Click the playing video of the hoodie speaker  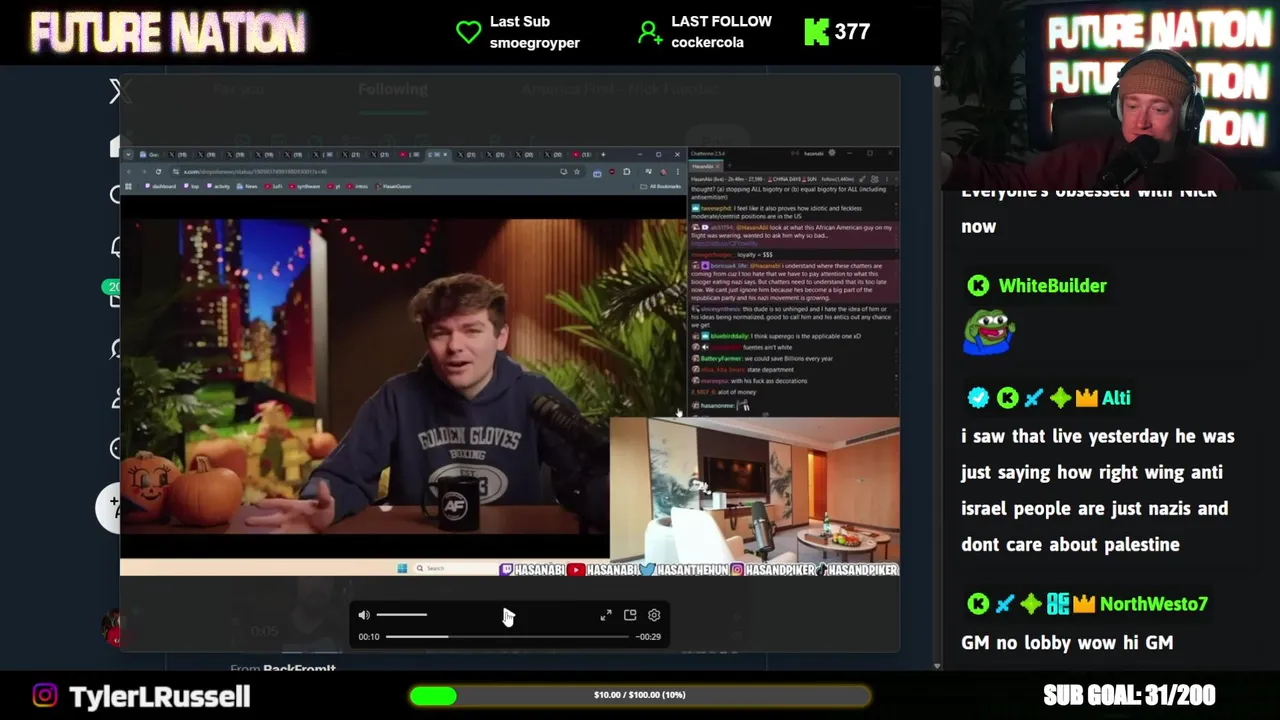403,377
